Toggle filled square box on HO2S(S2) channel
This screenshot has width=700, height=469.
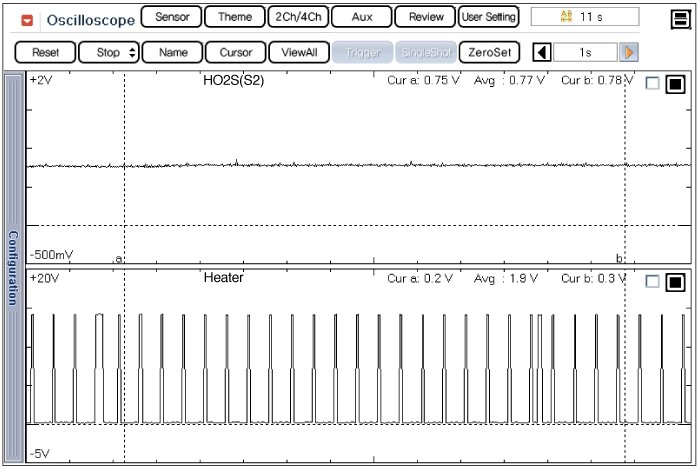pyautogui.click(x=675, y=84)
